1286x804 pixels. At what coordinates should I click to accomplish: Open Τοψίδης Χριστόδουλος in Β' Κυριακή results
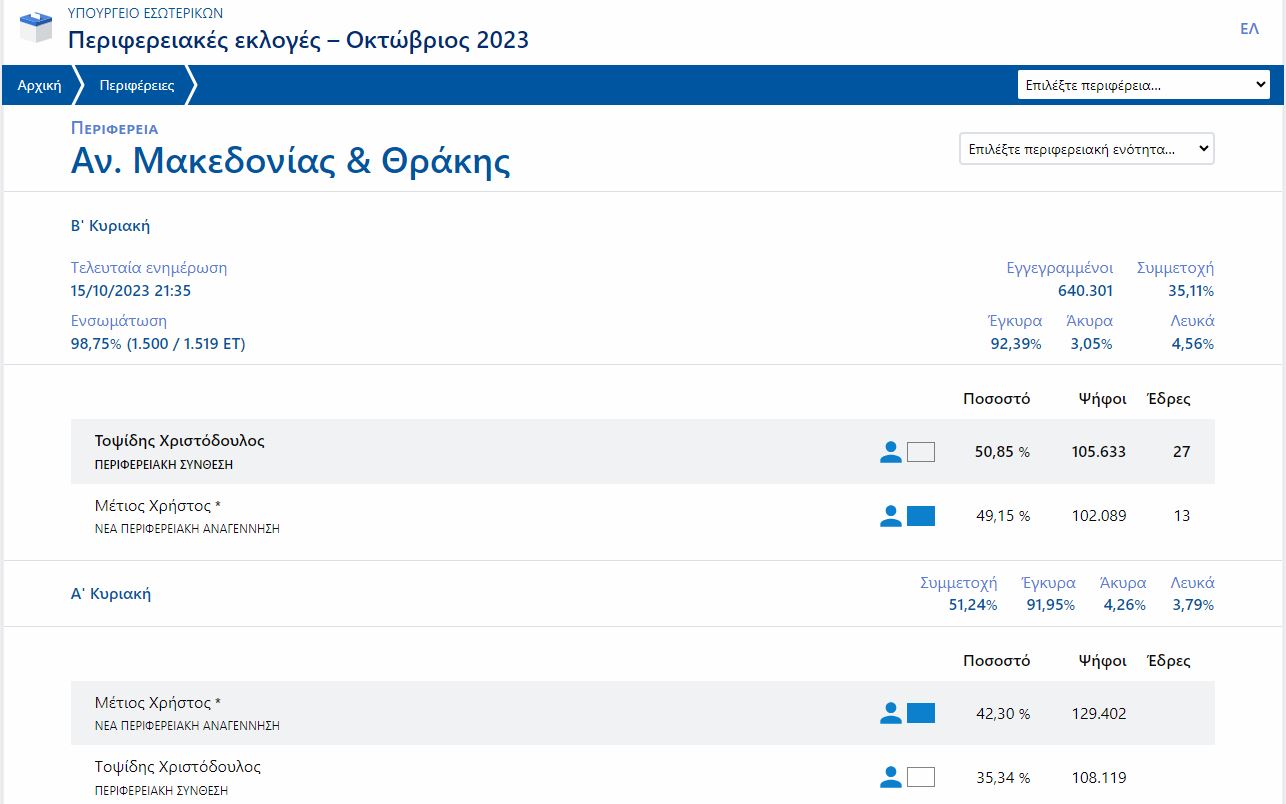click(180, 441)
